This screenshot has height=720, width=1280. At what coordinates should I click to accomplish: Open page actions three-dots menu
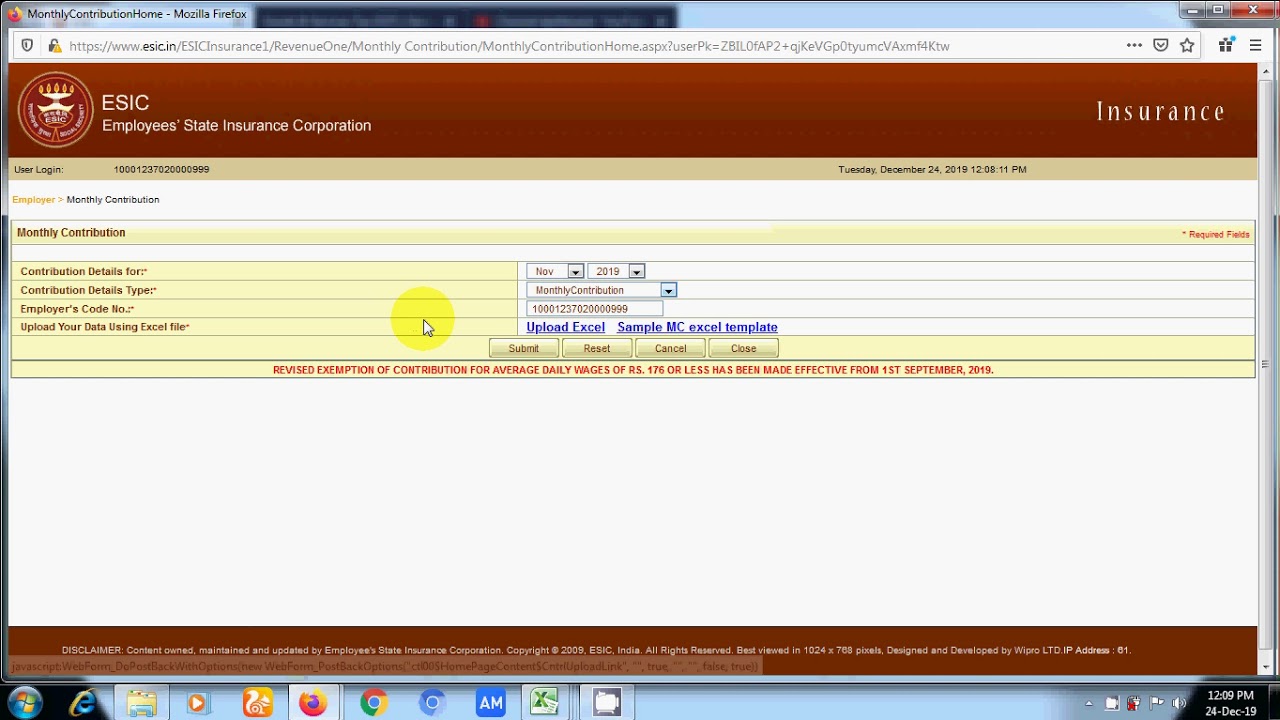(x=1134, y=45)
